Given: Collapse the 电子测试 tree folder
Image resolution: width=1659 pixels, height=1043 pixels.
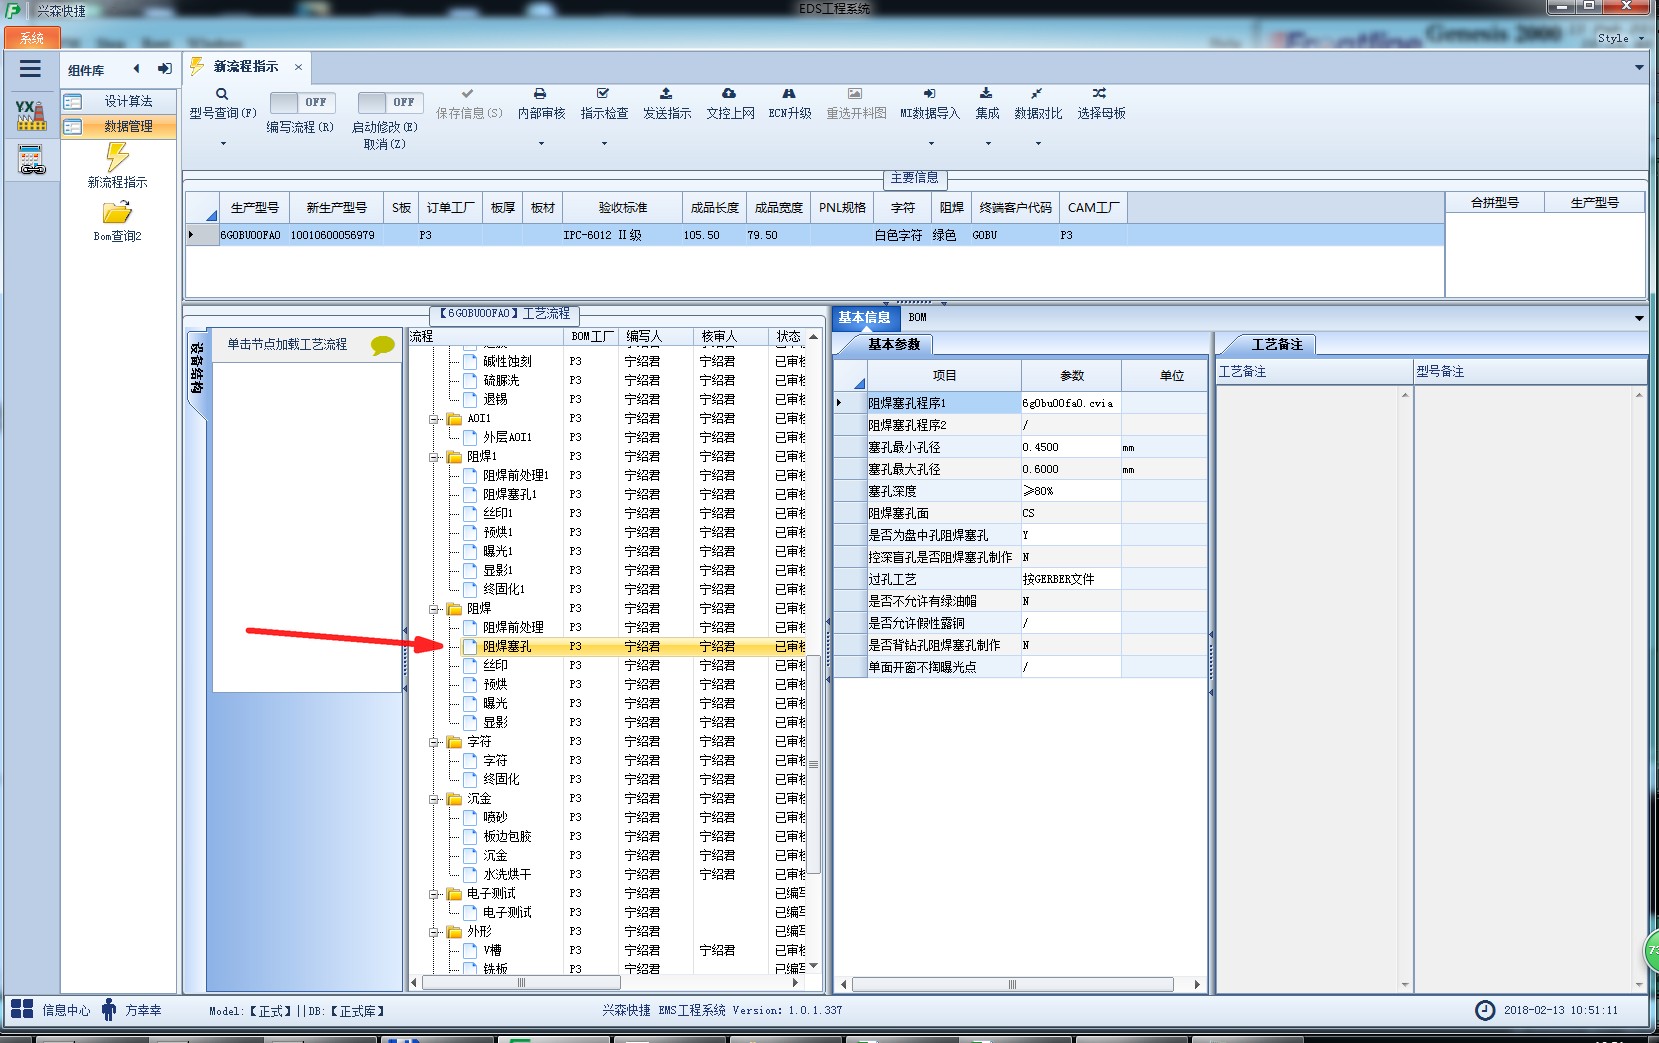Looking at the screenshot, I should pos(435,894).
